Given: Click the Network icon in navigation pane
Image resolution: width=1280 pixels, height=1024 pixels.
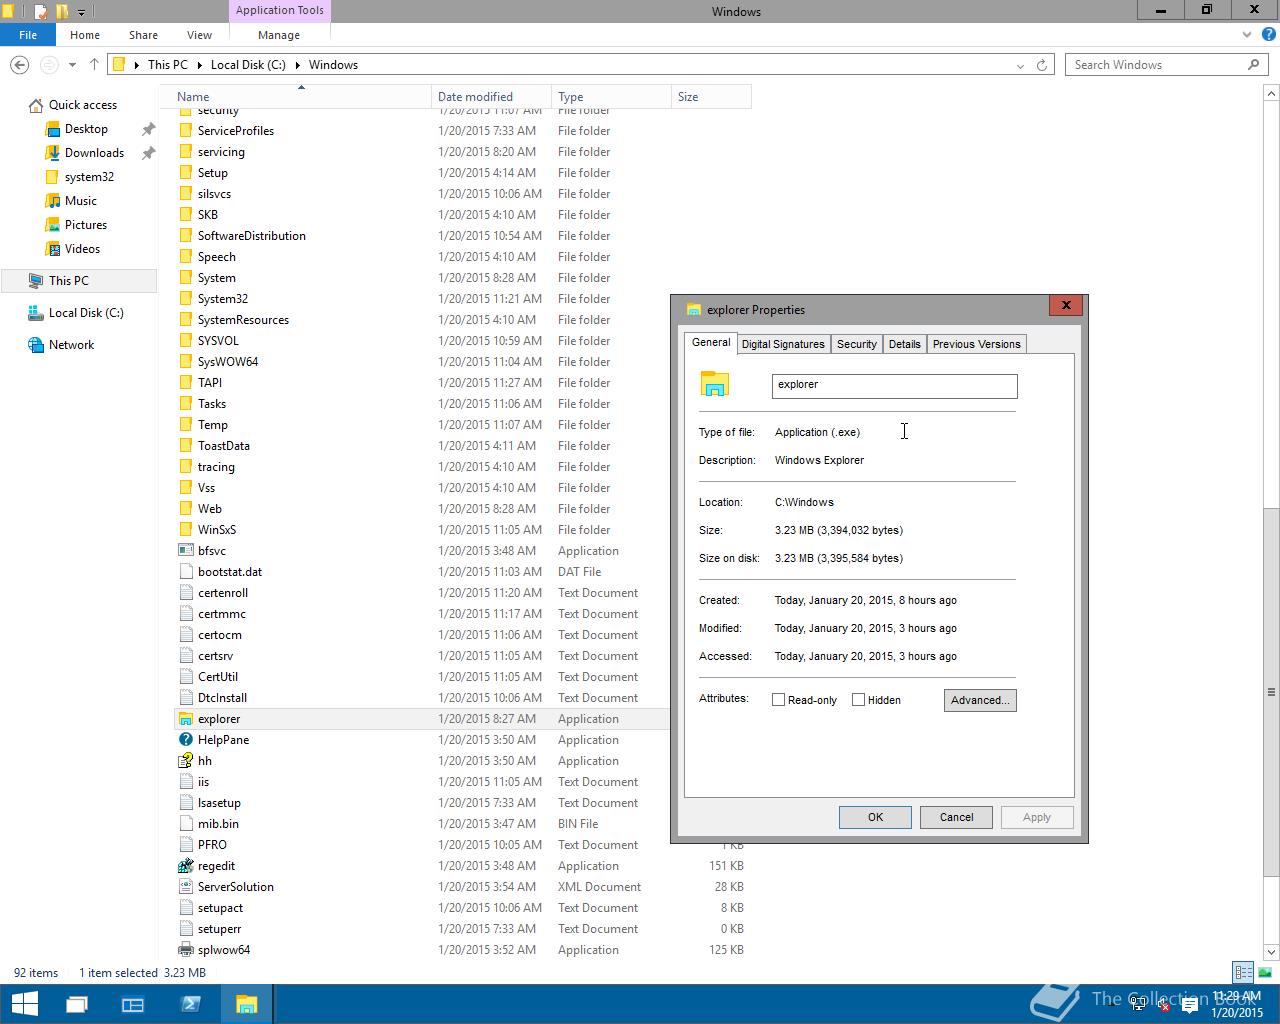Looking at the screenshot, I should point(36,345).
